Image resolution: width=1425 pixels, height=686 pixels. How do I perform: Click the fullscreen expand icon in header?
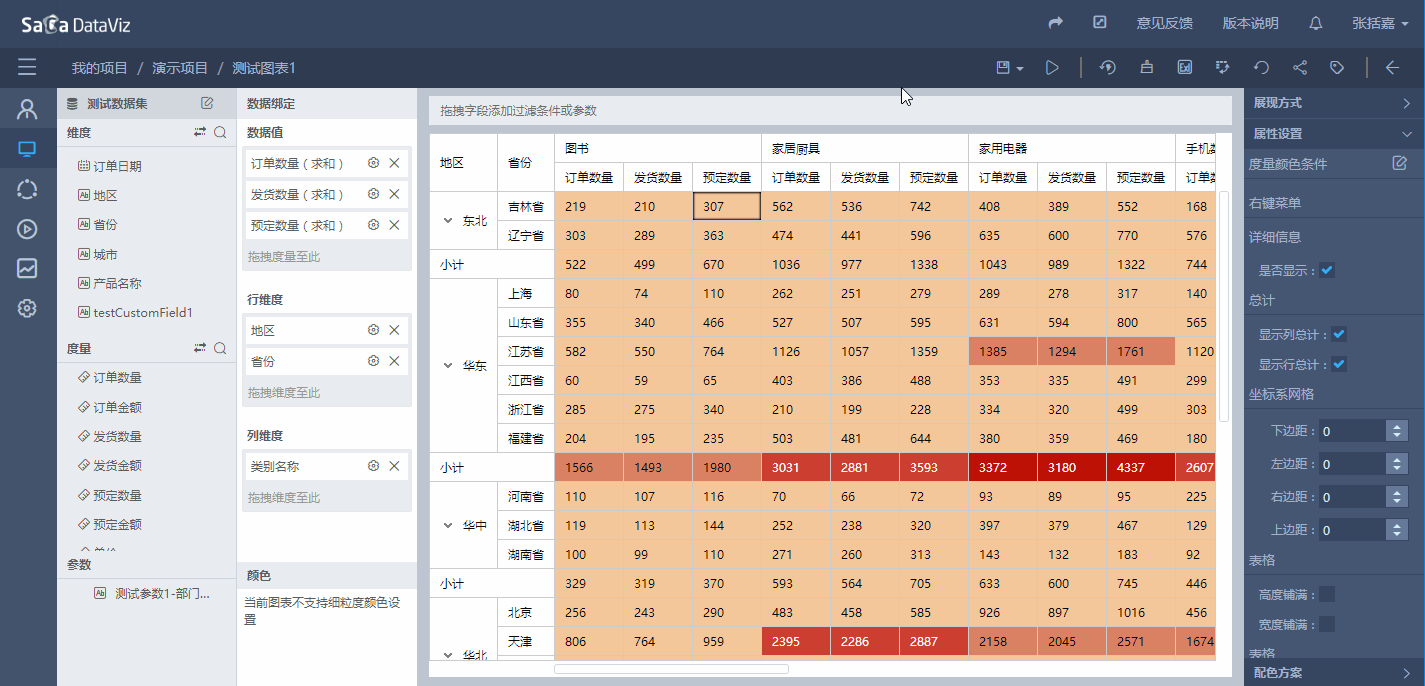1100,22
